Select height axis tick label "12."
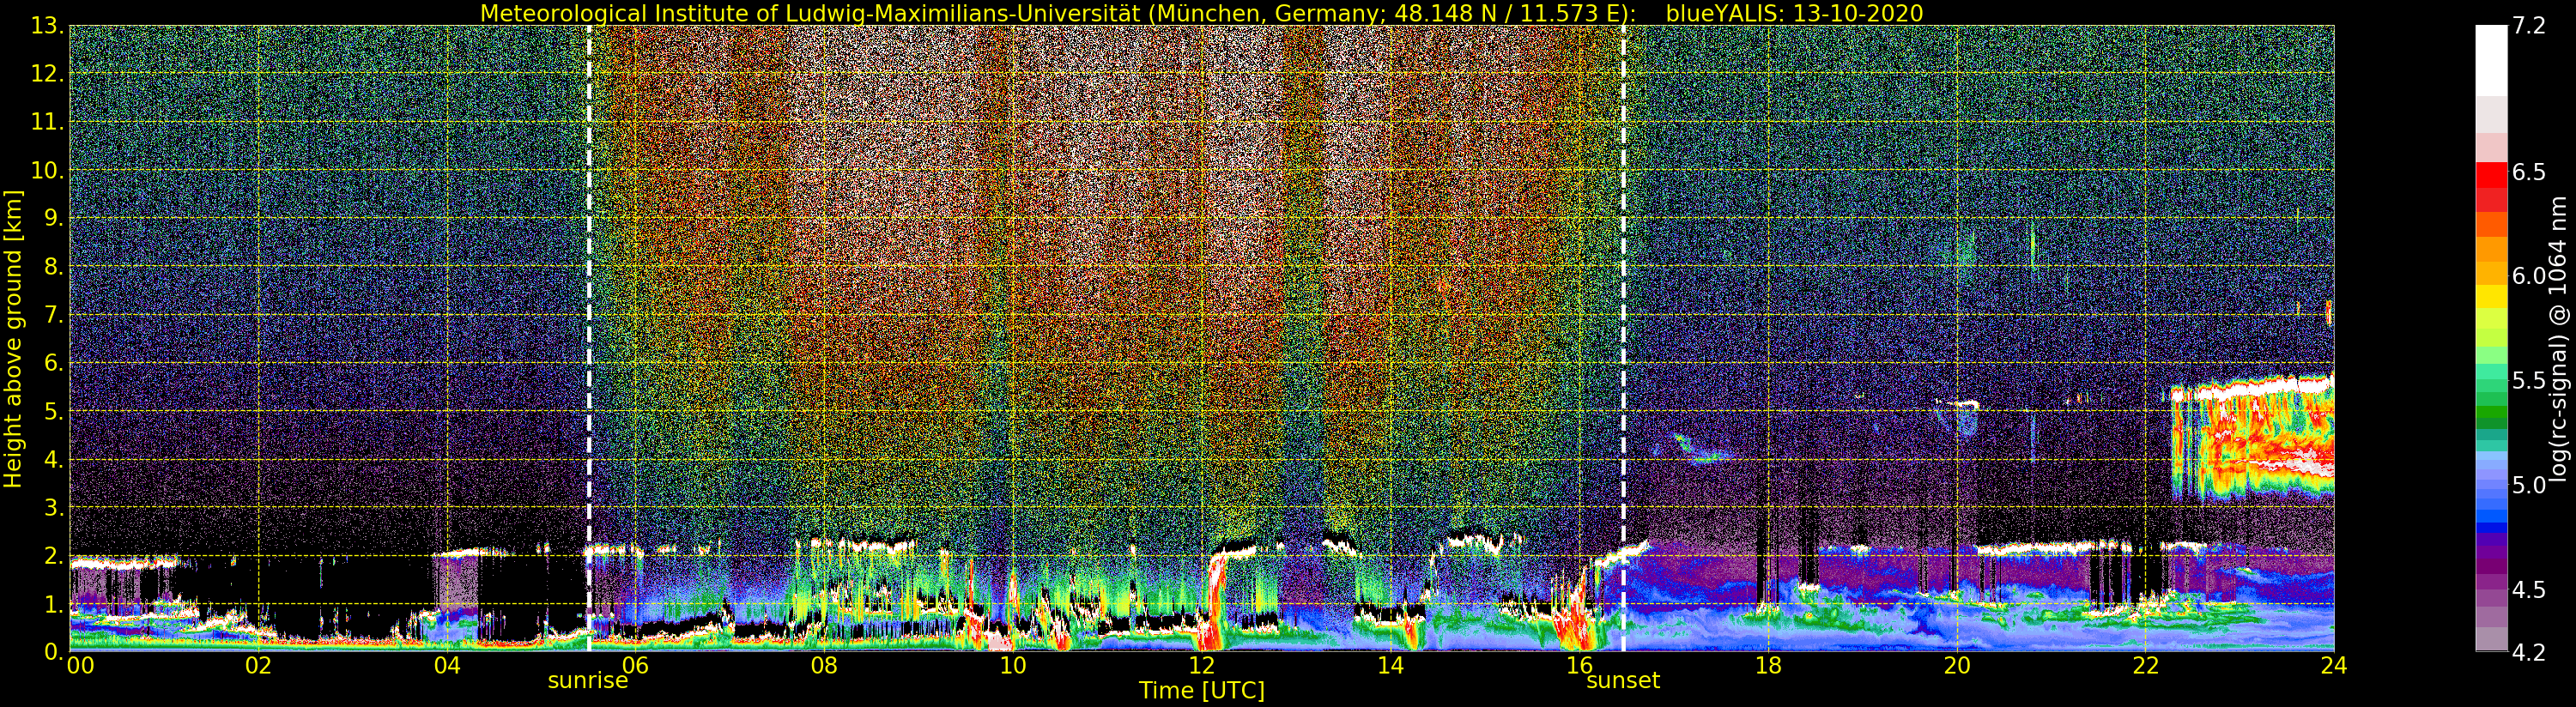 pos(47,74)
